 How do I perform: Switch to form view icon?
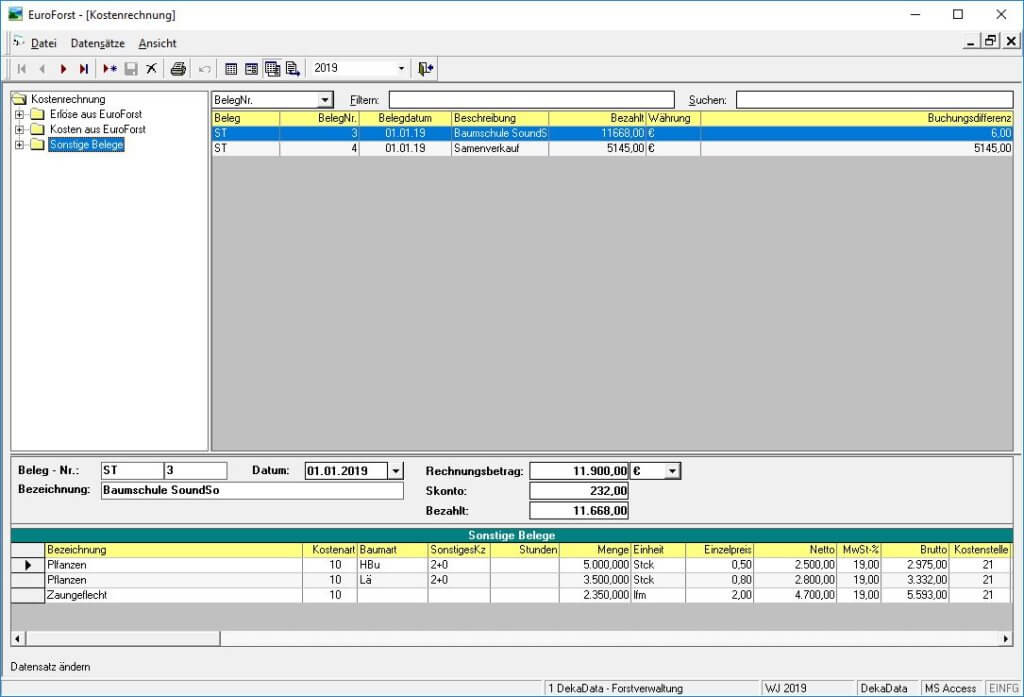pos(251,69)
